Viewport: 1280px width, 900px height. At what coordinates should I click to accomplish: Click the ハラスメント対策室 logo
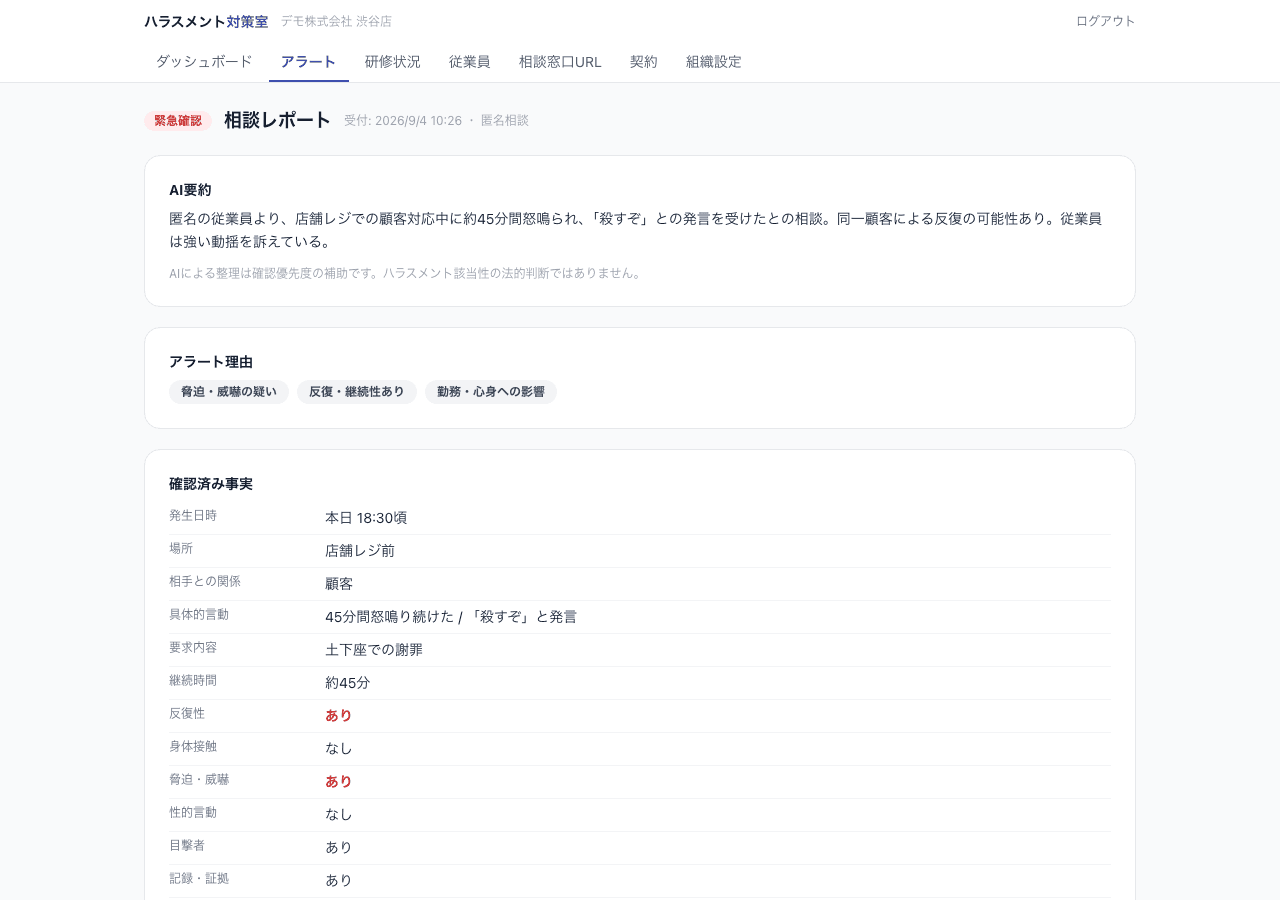[x=206, y=21]
